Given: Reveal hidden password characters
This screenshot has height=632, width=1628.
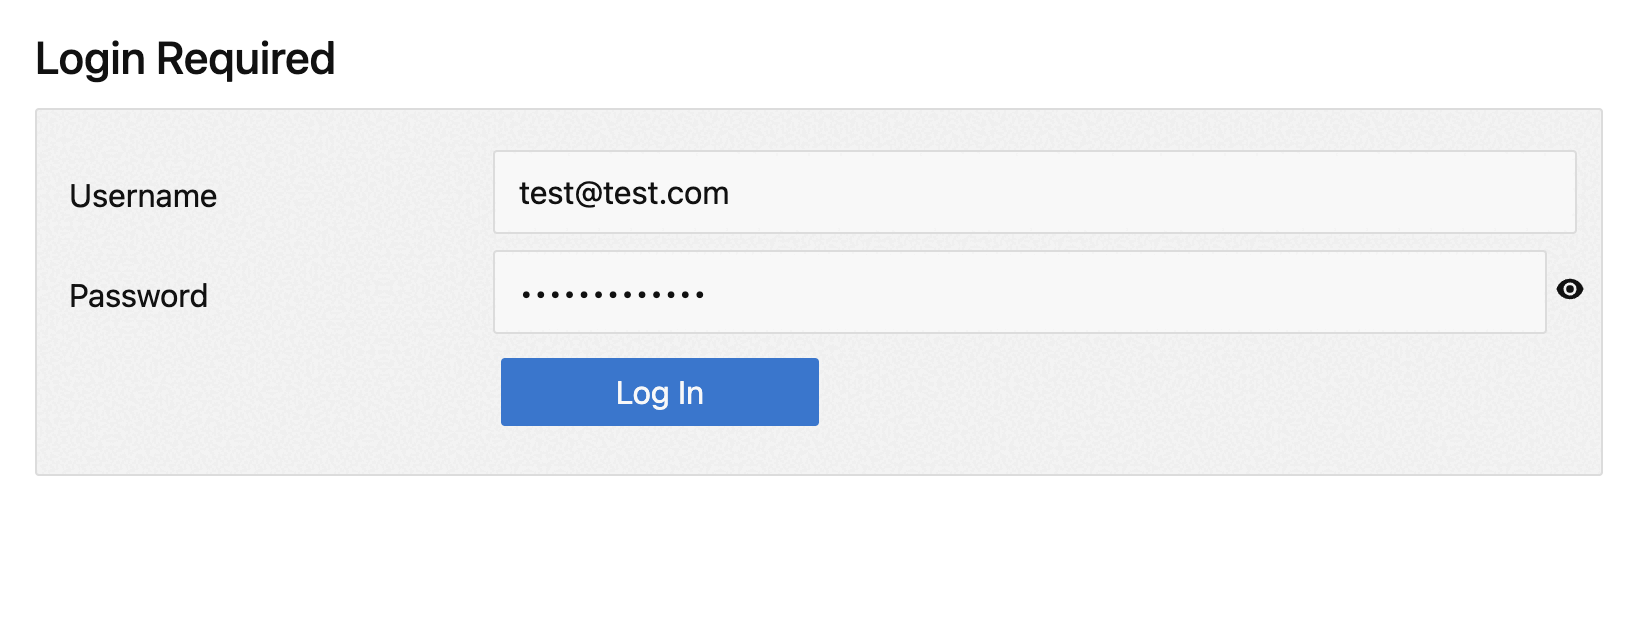Looking at the screenshot, I should tap(1569, 290).
